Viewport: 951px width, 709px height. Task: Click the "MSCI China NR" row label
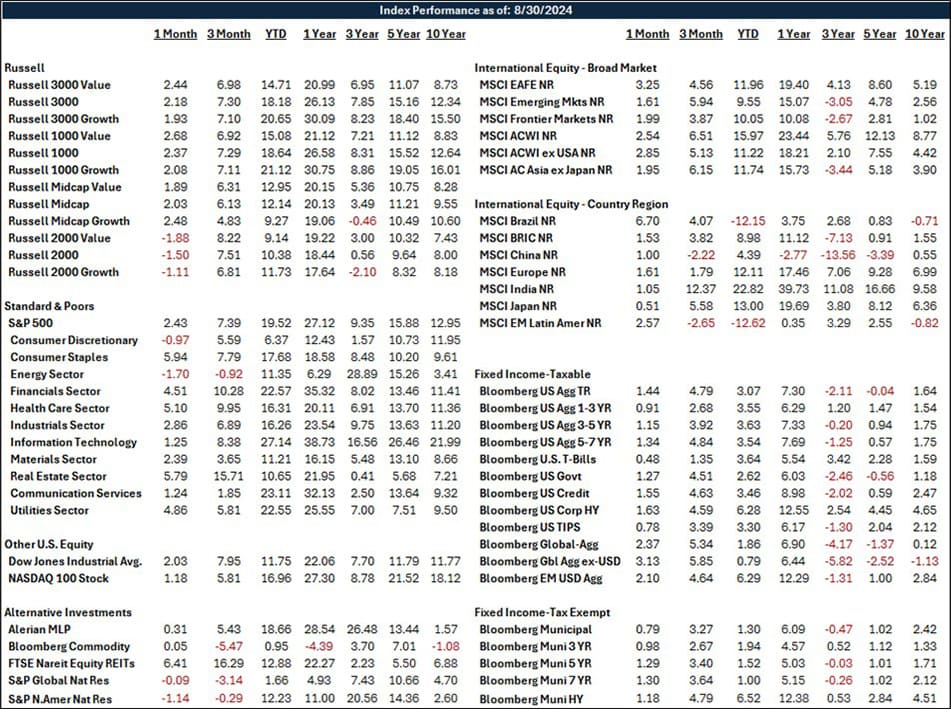[x=519, y=255]
